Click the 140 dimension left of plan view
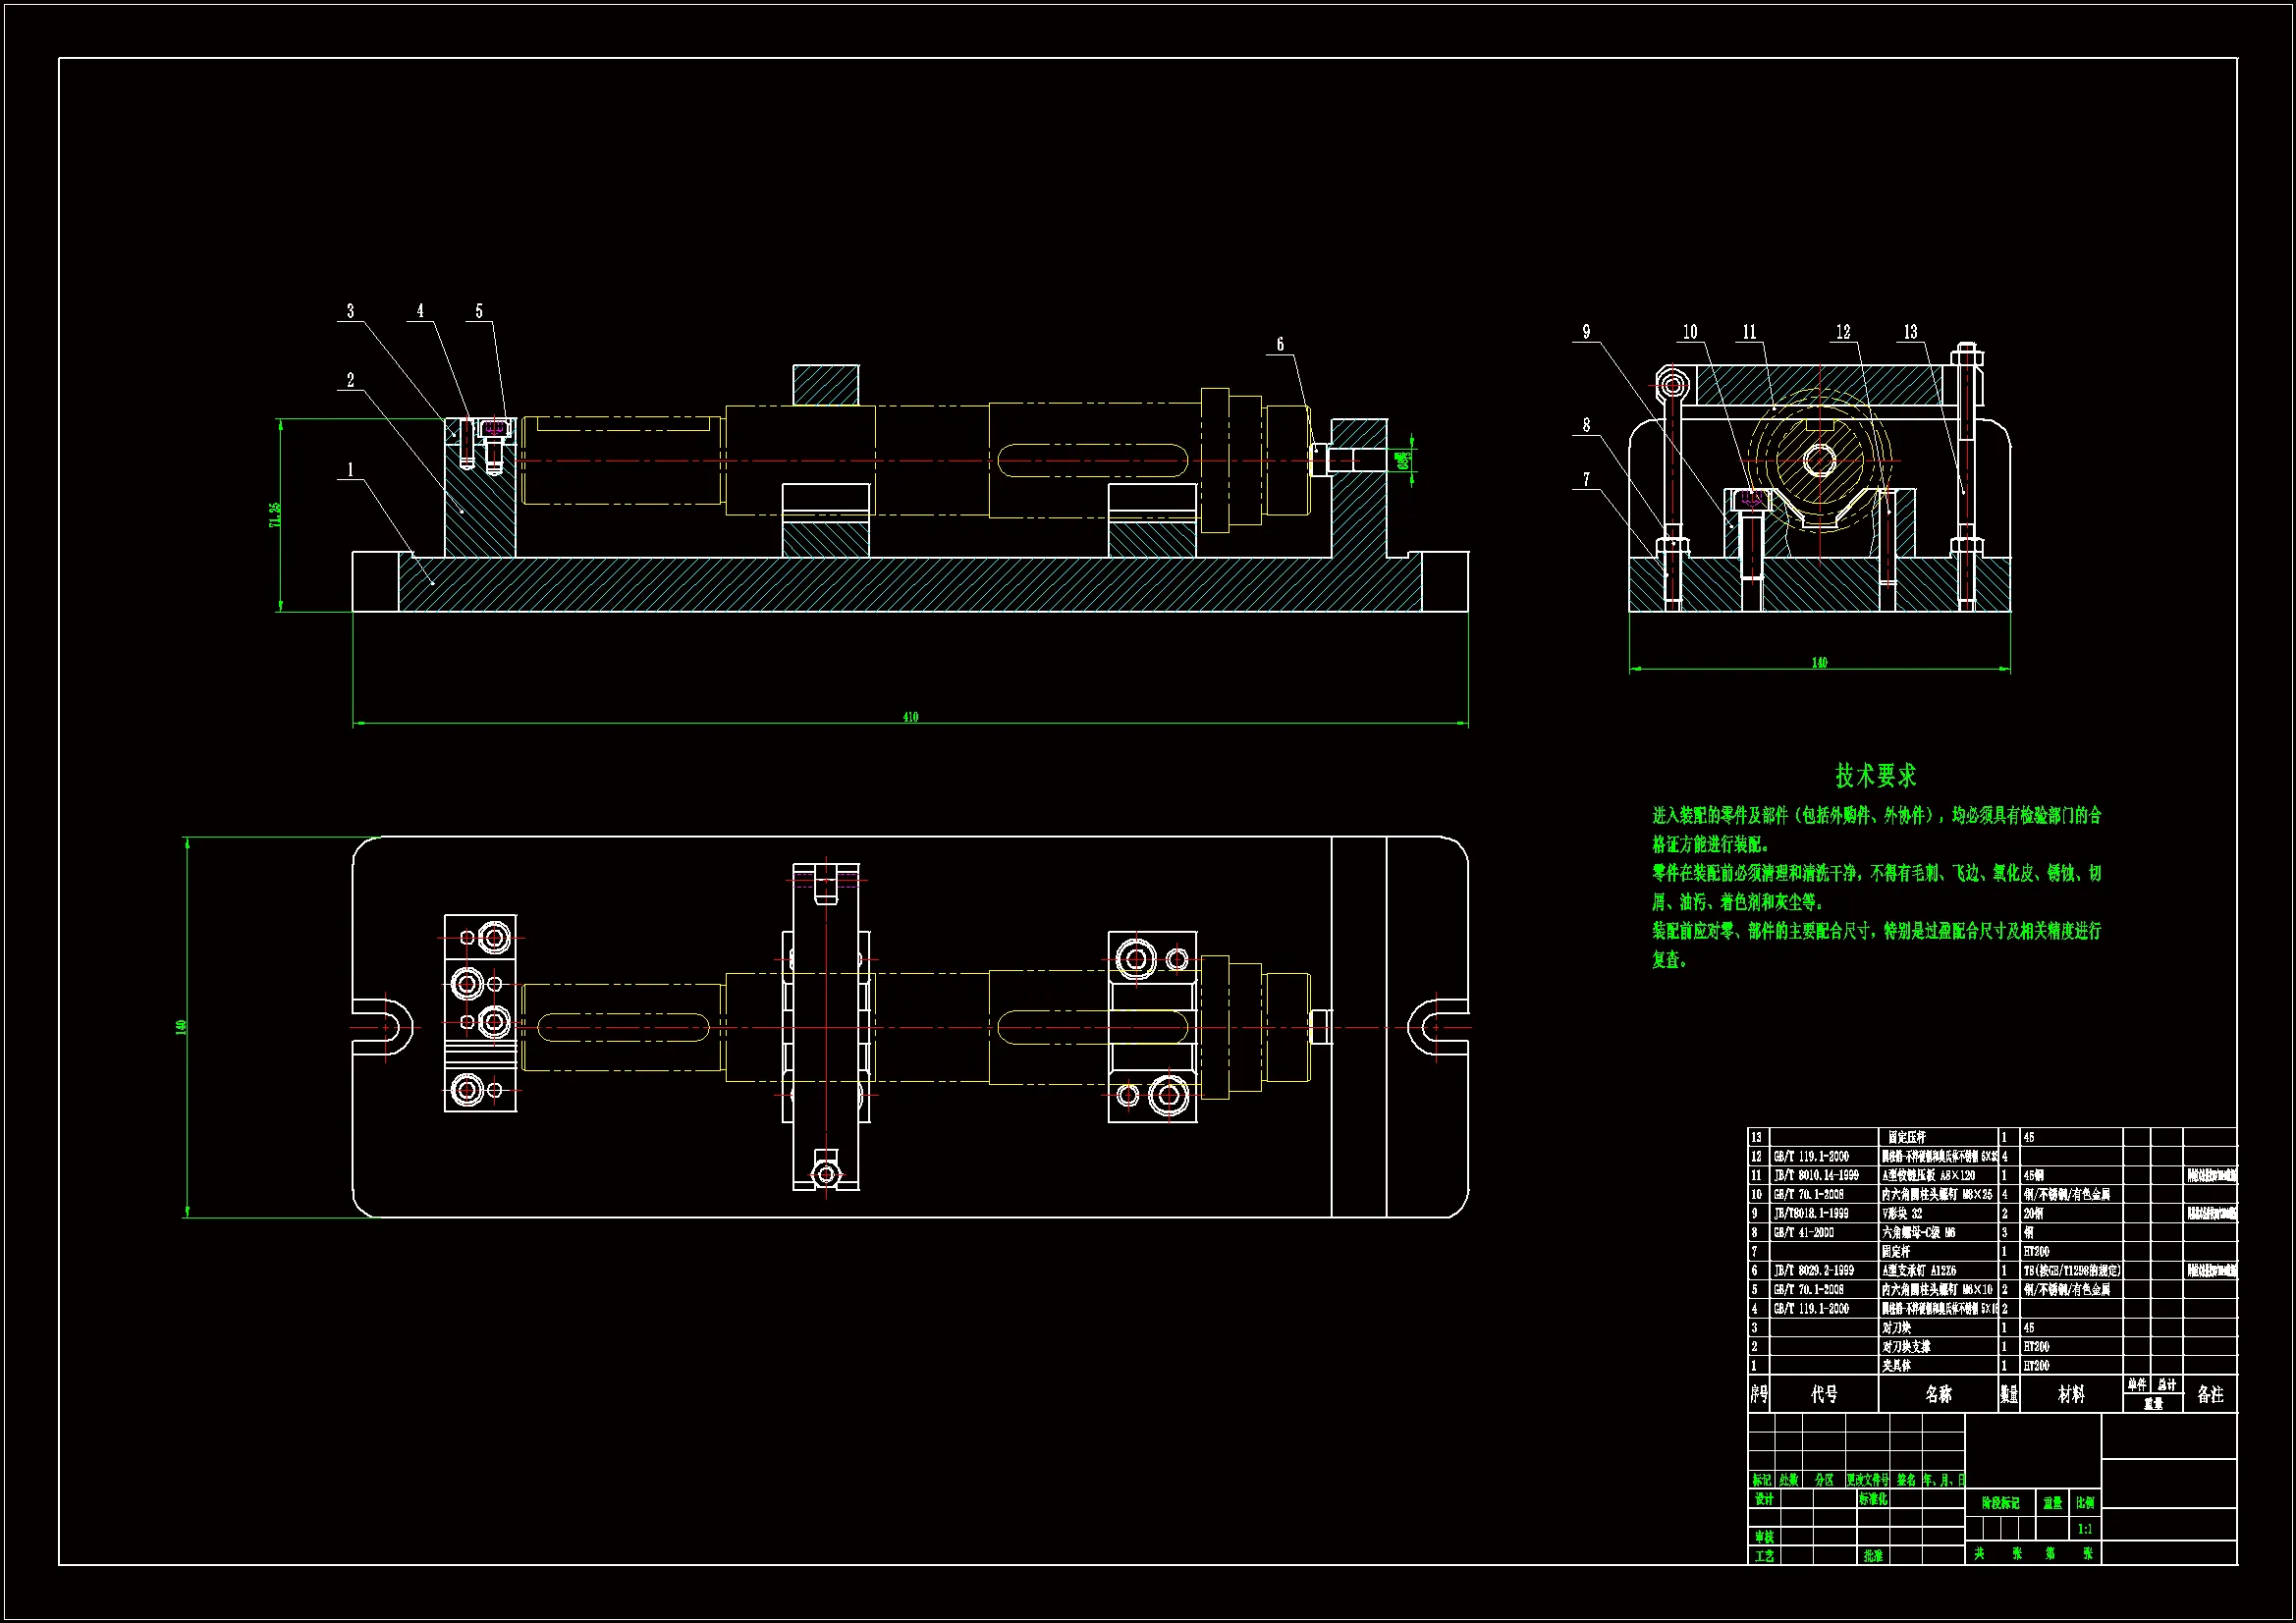The image size is (2296, 1623). point(182,1026)
